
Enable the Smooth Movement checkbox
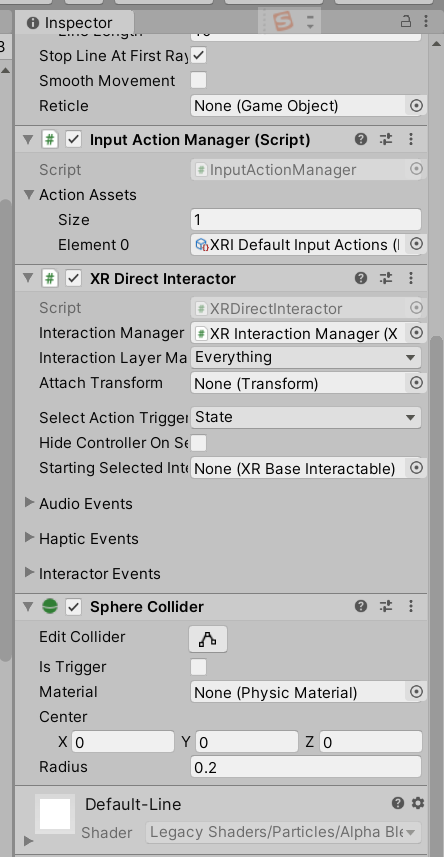198,81
